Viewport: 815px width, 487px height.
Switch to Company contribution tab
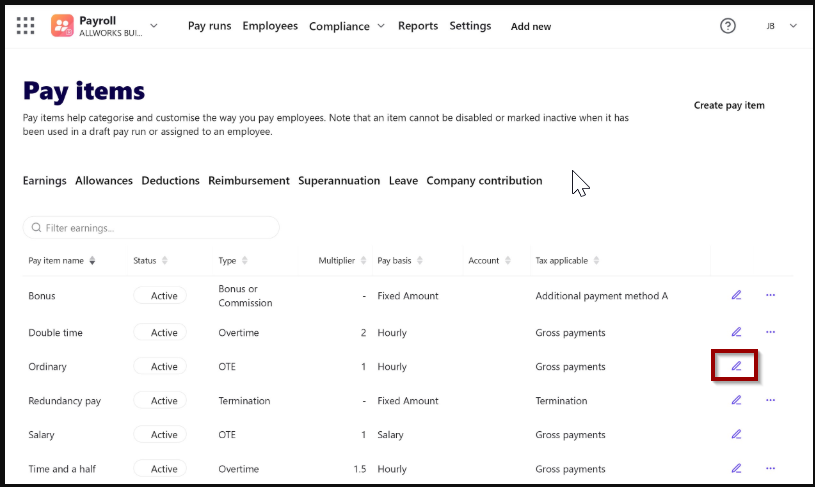(x=484, y=180)
